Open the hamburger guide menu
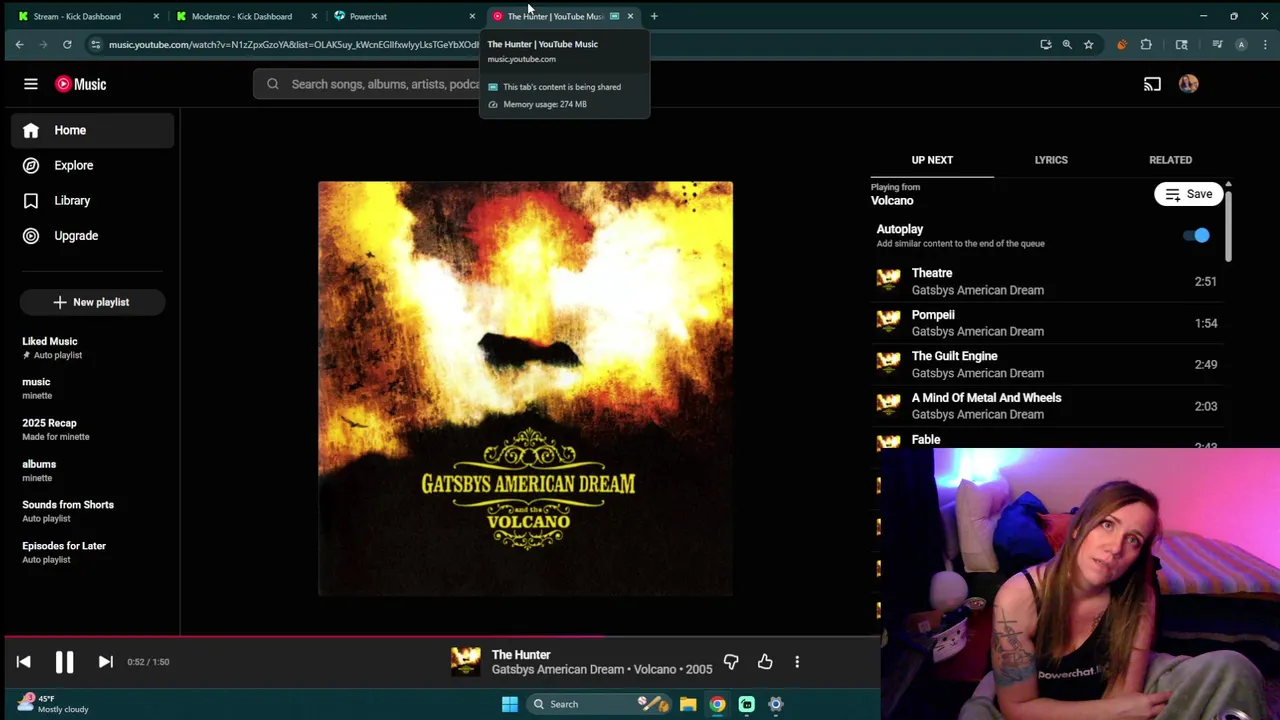1280x720 pixels. point(31,84)
